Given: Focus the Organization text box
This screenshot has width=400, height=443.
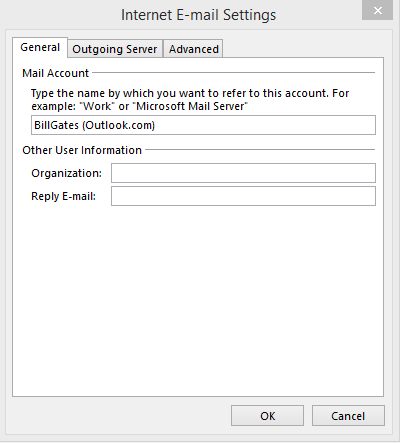Looking at the screenshot, I should pyautogui.click(x=243, y=173).
